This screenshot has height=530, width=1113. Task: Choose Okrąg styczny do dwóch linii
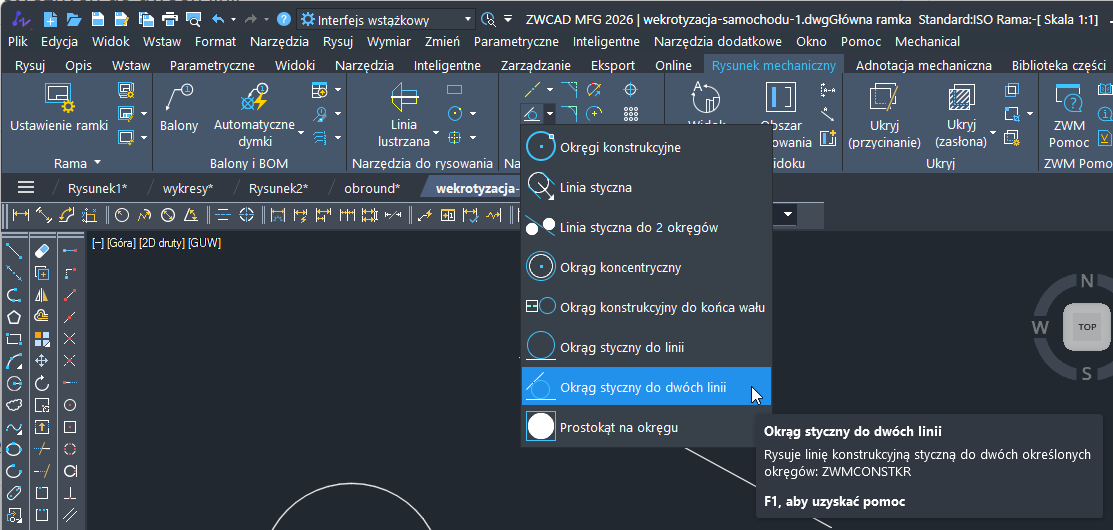pos(643,387)
